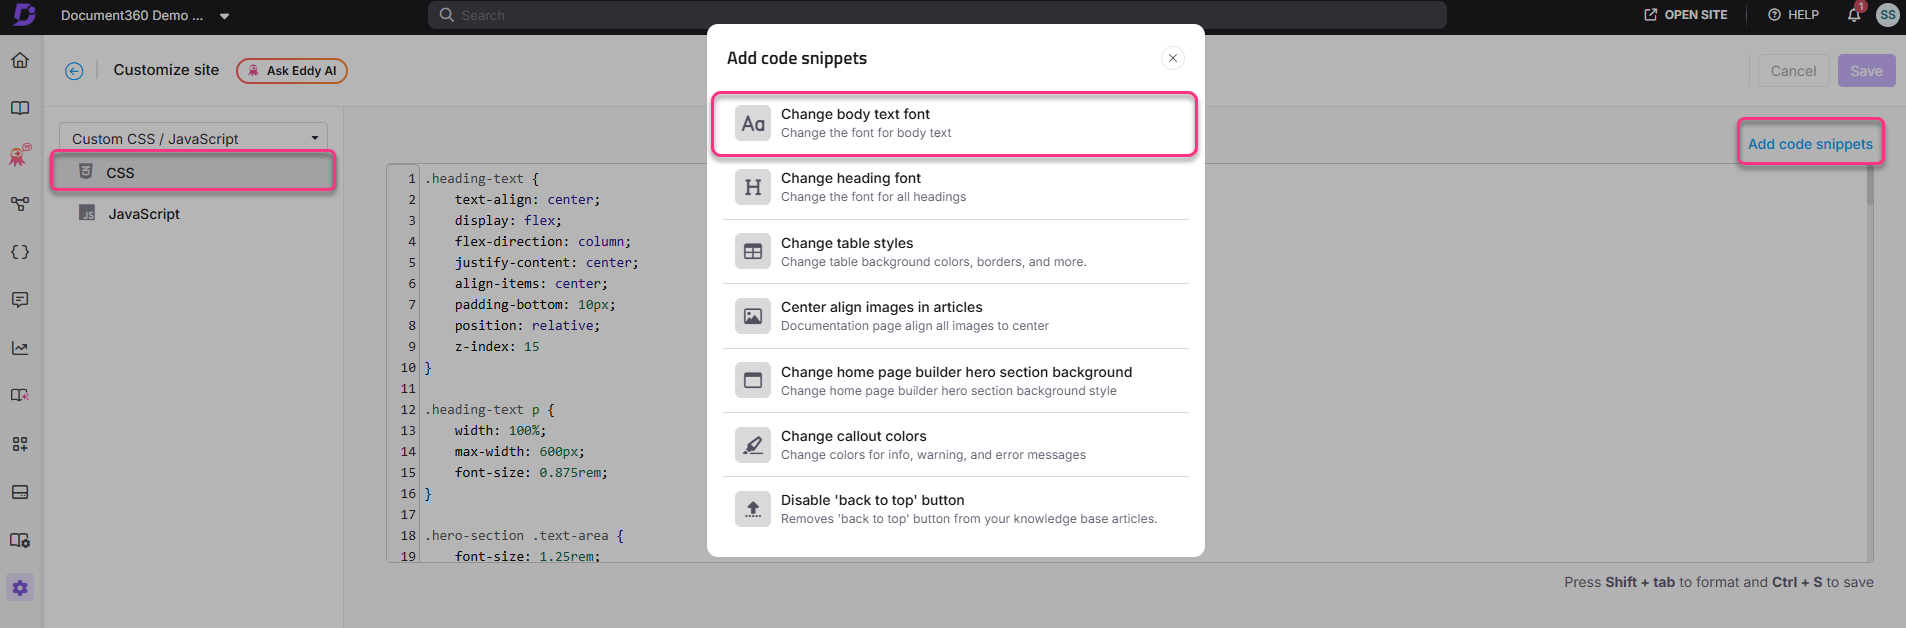Screen dimensions: 1906x628
Task: Click the Workflow sidebar icon
Action: tap(19, 203)
